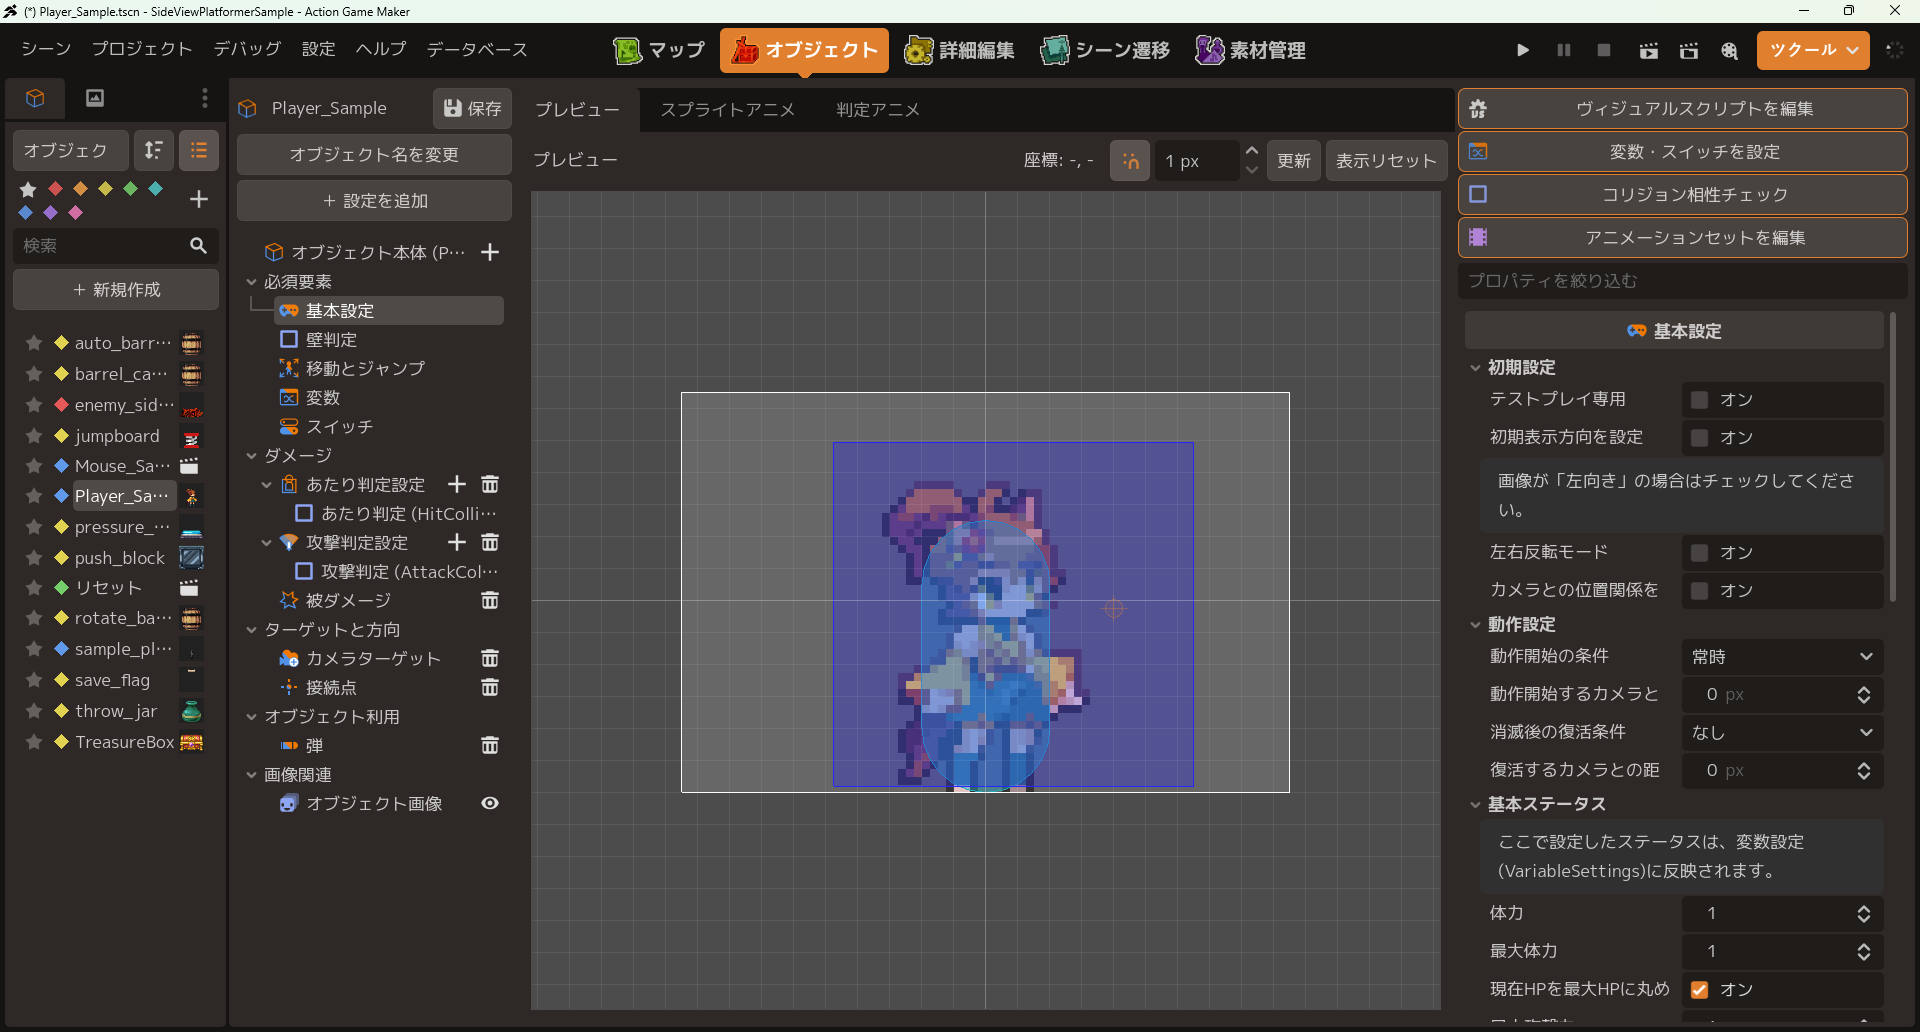Collapse the 基本ステータス section
This screenshot has width=1920, height=1032.
[1475, 805]
